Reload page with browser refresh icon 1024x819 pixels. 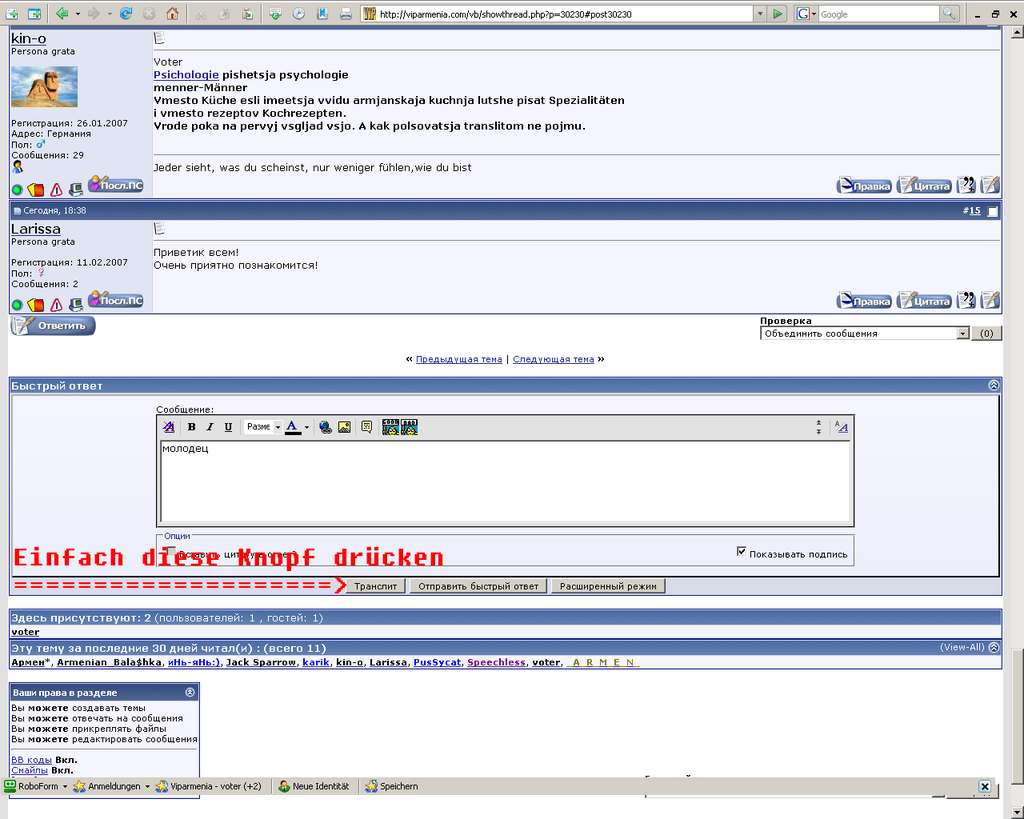pyautogui.click(x=125, y=14)
